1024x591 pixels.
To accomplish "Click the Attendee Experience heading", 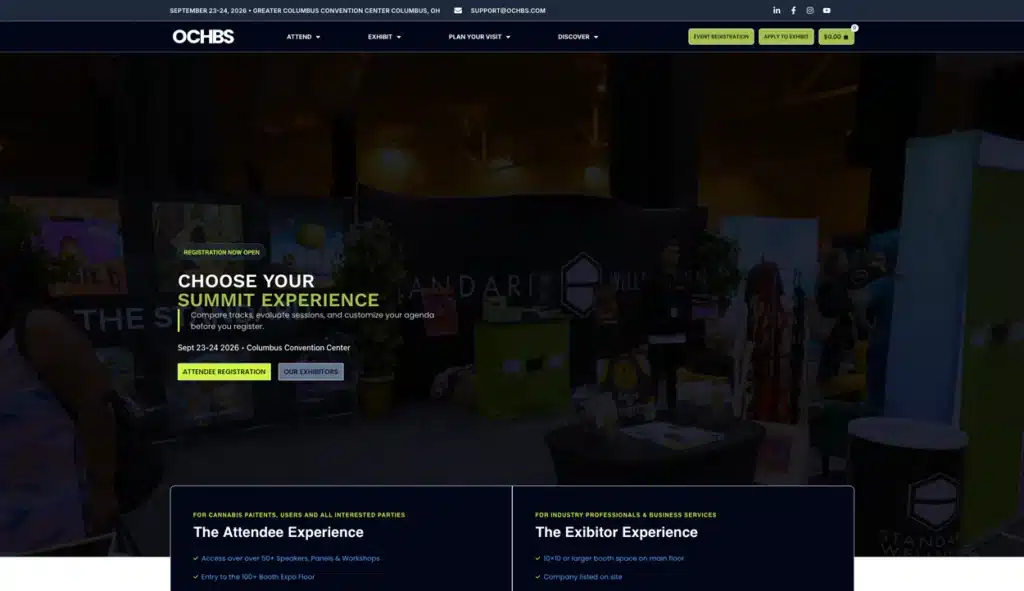I will (278, 532).
